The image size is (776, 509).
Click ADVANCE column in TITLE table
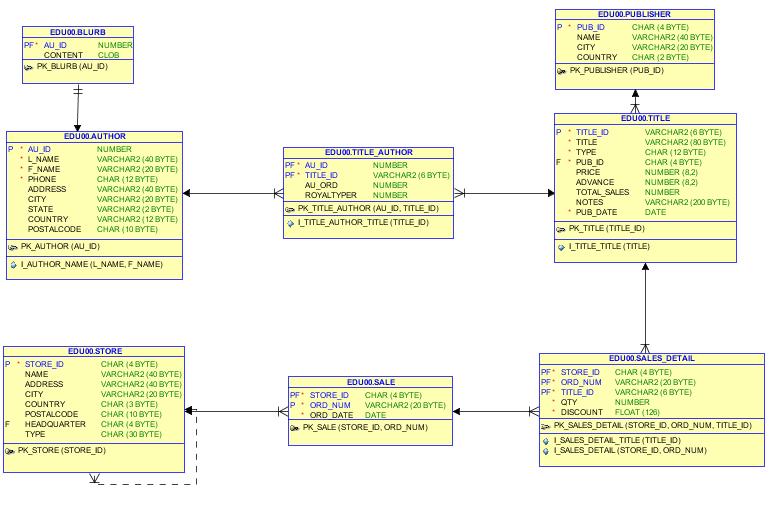click(594, 182)
